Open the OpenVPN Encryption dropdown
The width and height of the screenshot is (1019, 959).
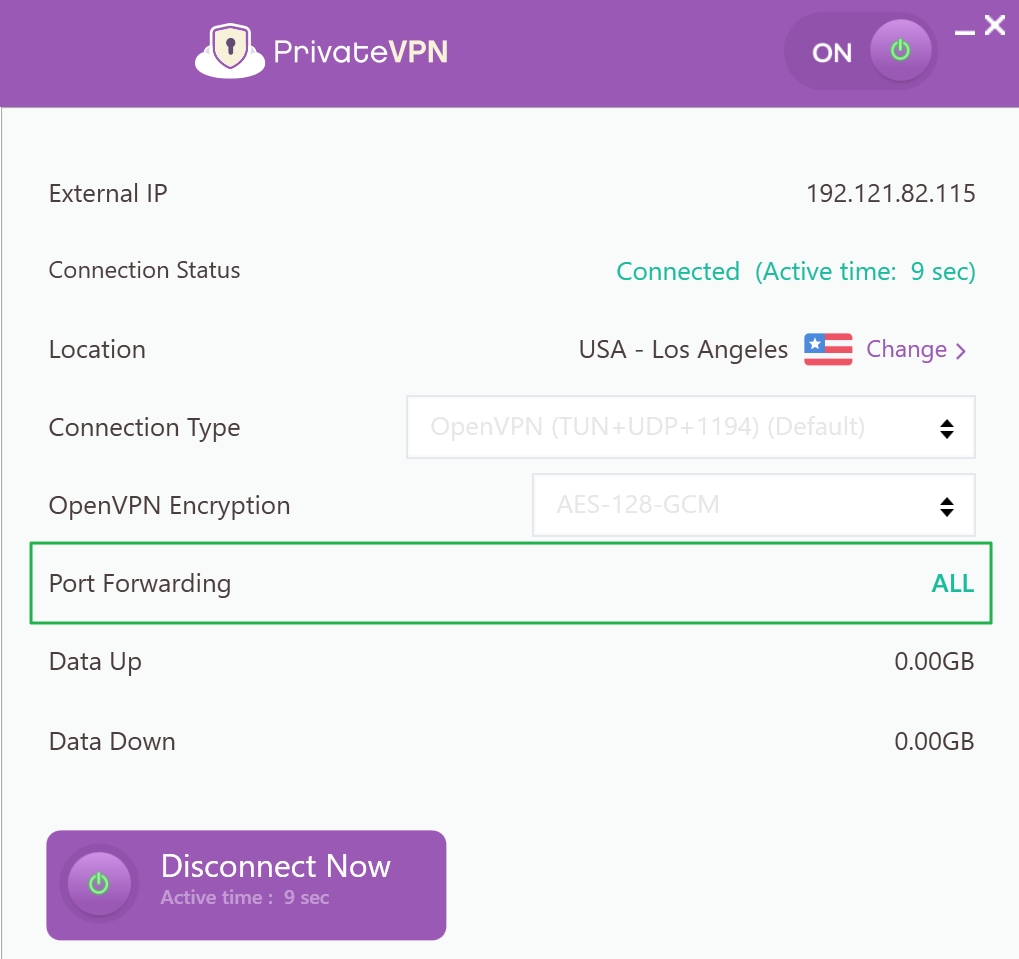753,505
